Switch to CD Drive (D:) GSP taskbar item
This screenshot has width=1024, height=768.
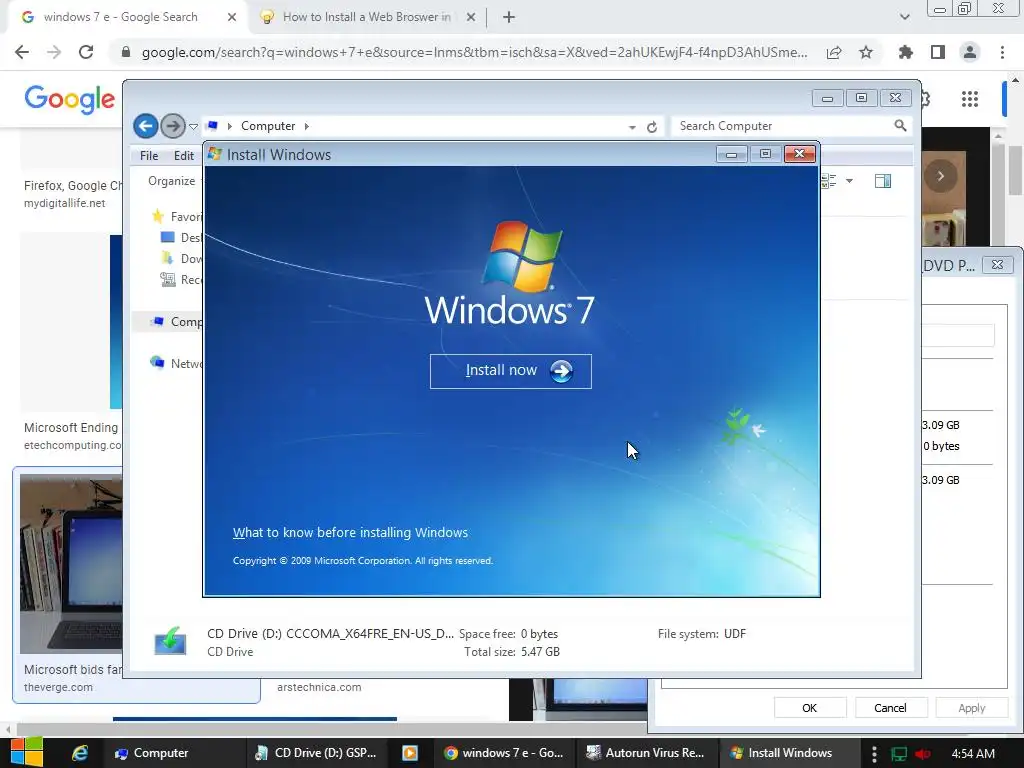pyautogui.click(x=316, y=753)
